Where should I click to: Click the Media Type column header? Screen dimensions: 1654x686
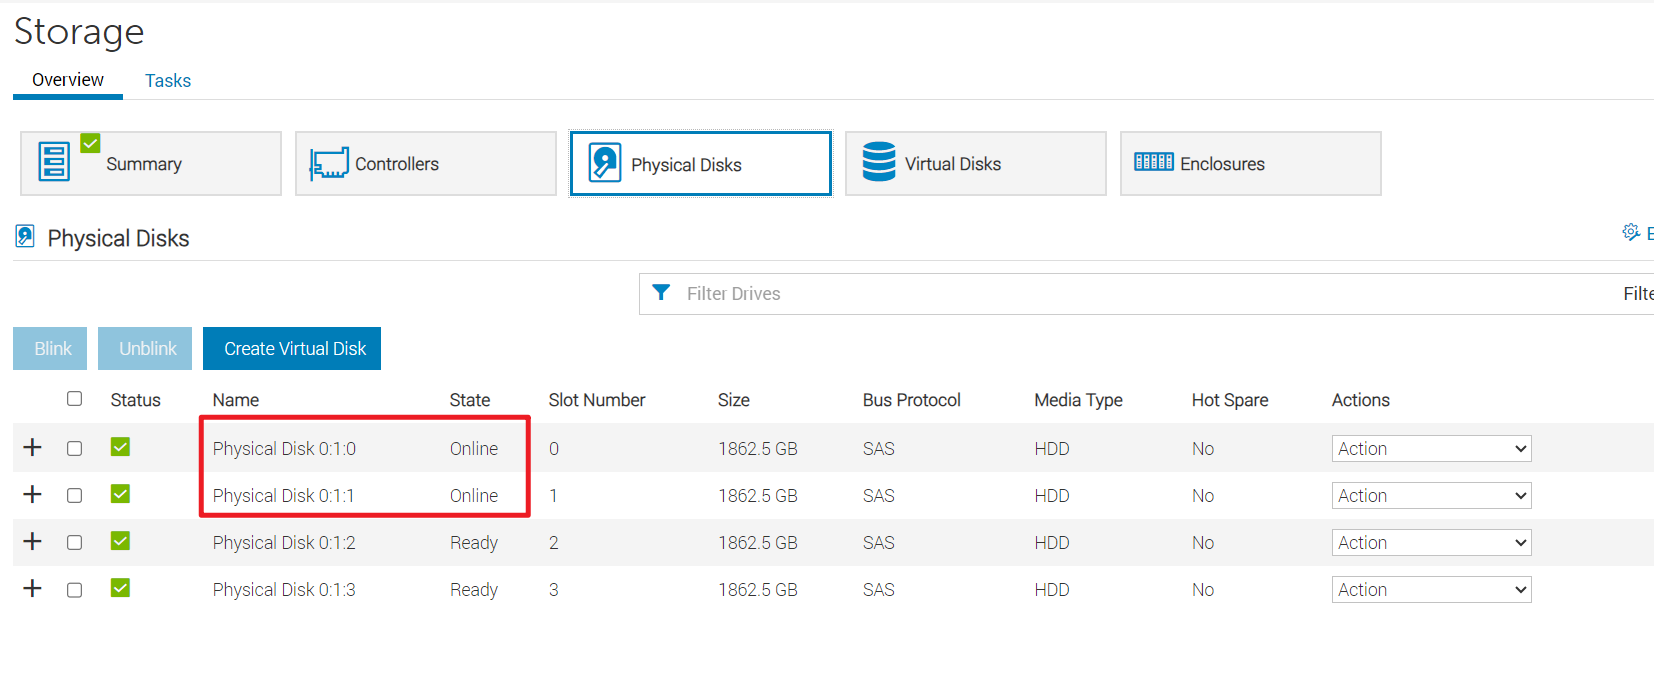1078,400
